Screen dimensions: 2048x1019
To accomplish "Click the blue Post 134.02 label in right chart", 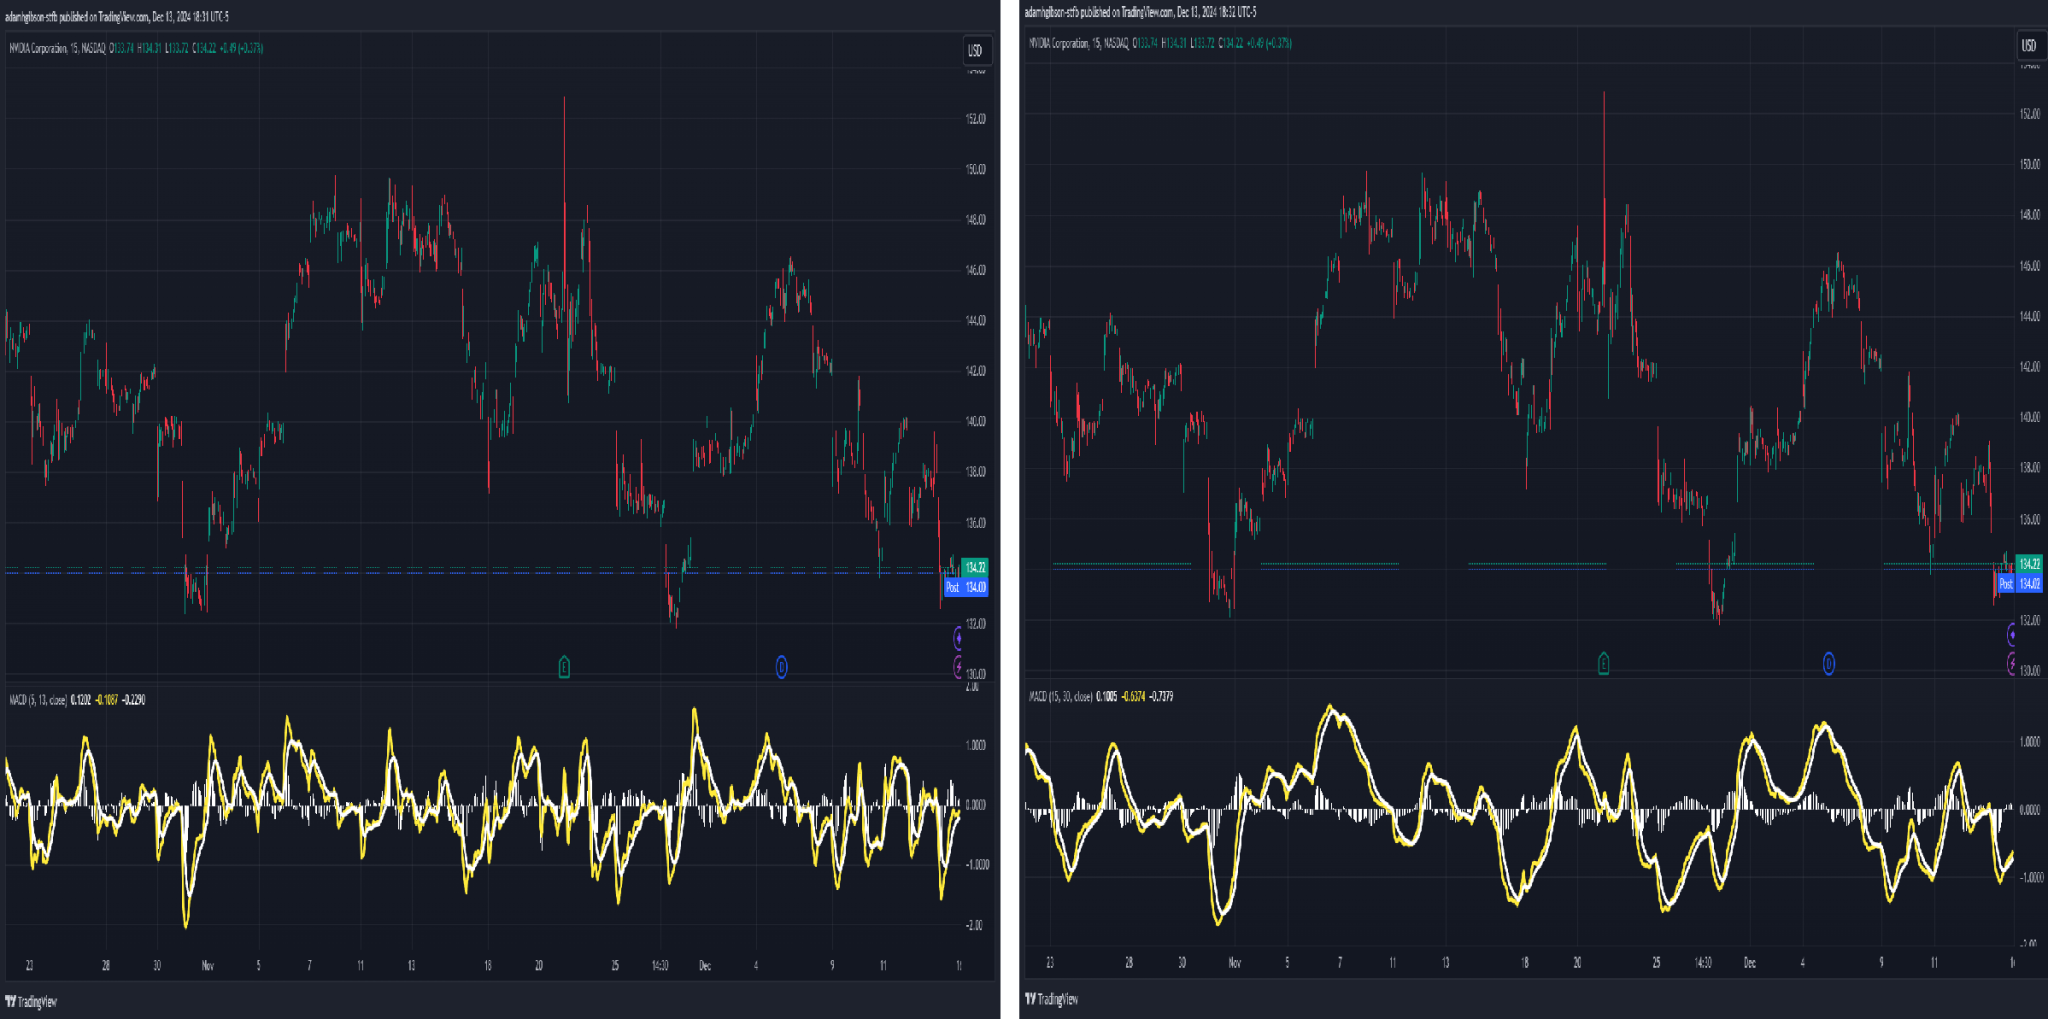I will pos(2019,583).
